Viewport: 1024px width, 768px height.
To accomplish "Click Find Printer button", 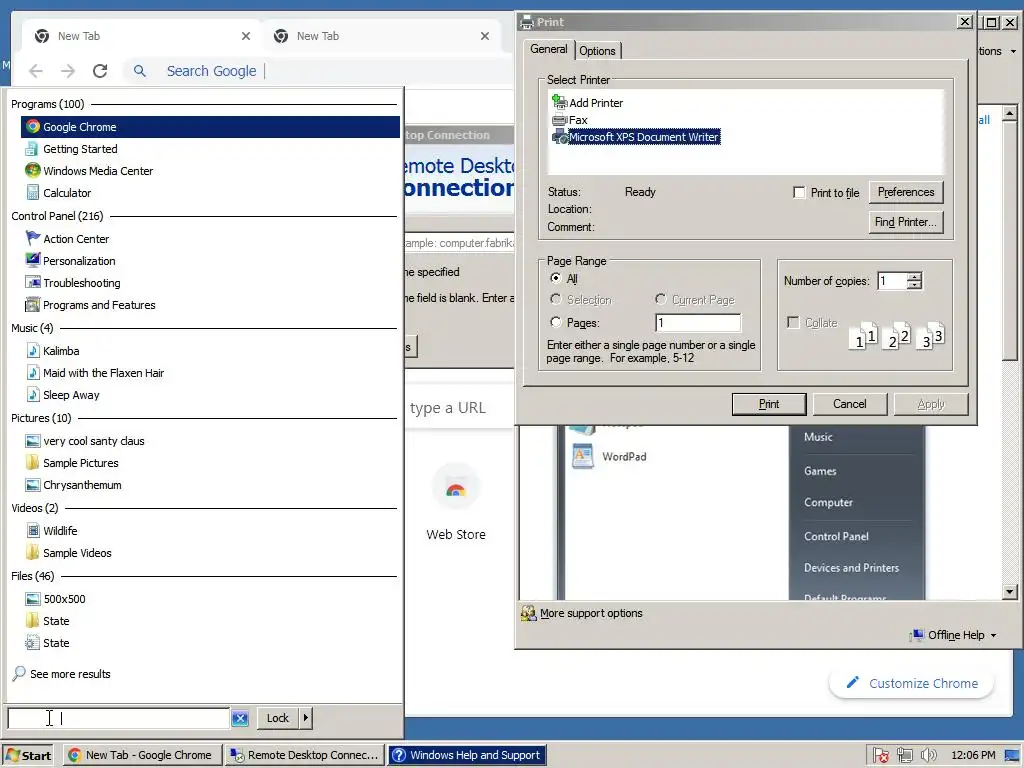I will (906, 222).
